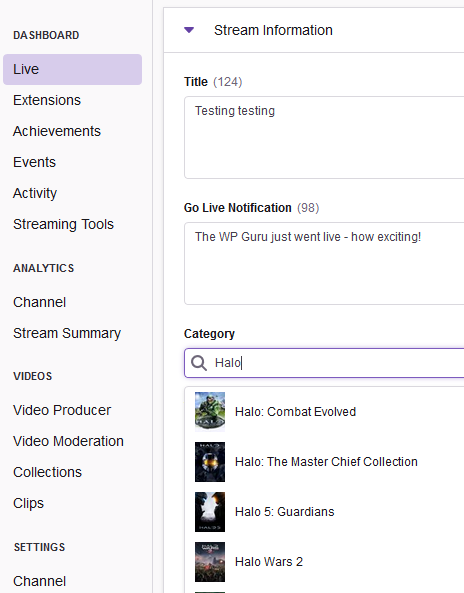Go to Achievements page

(x=57, y=131)
